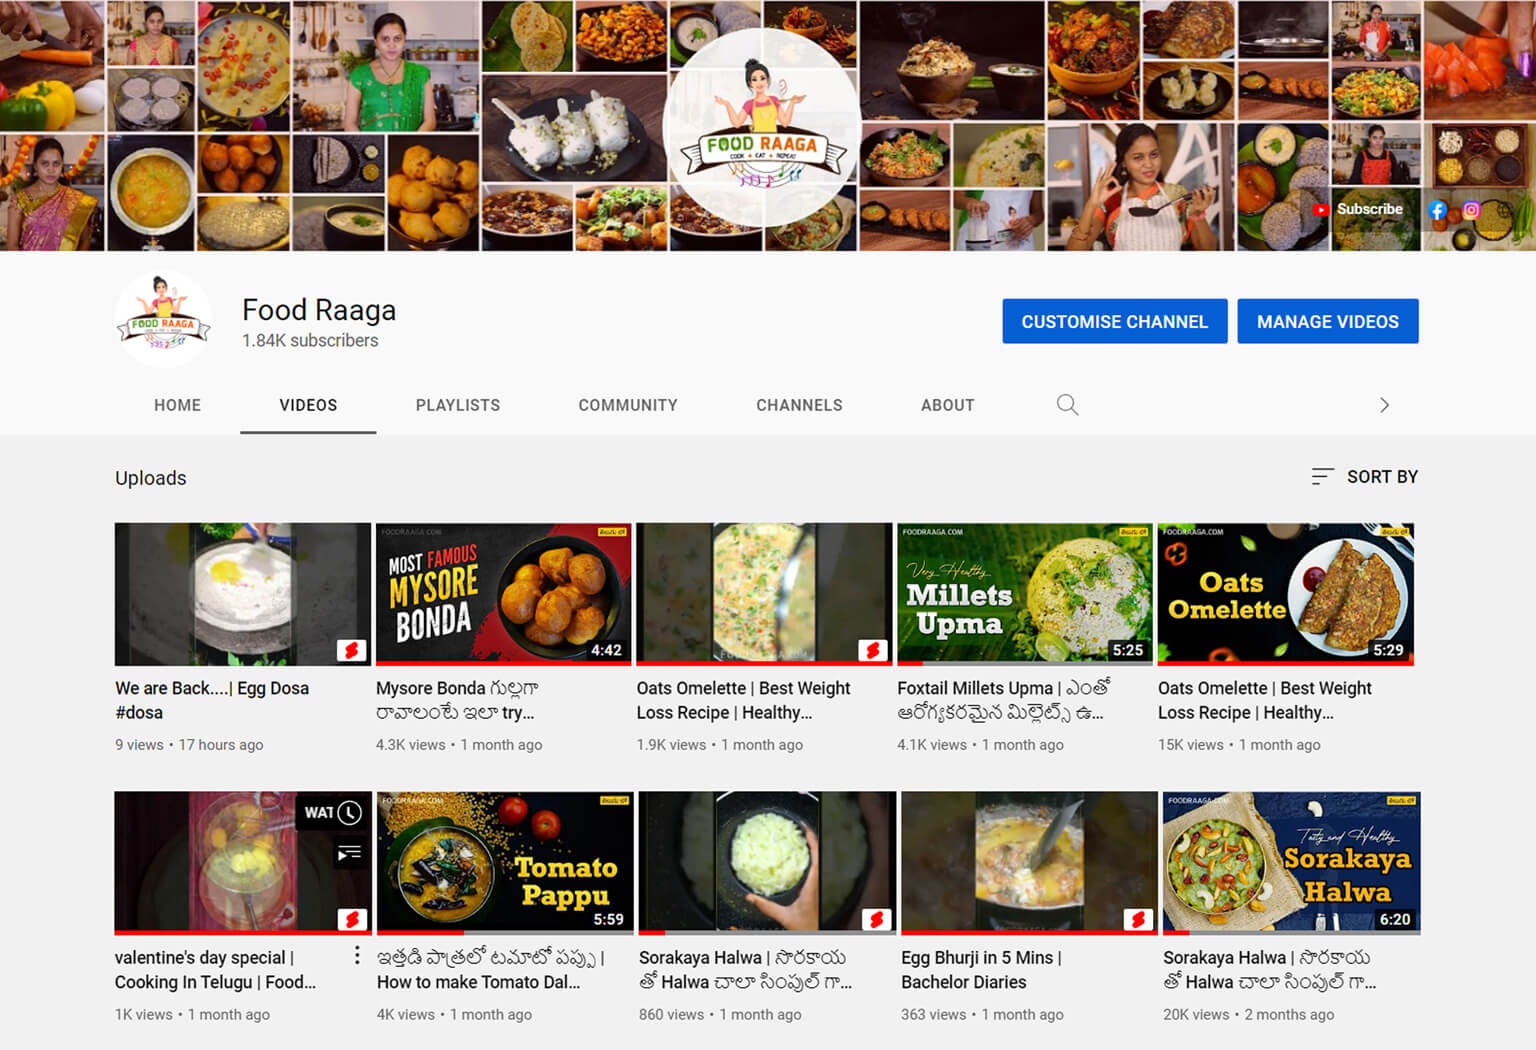Click Shorts icon on Egg Dosa thumbnail

351,651
